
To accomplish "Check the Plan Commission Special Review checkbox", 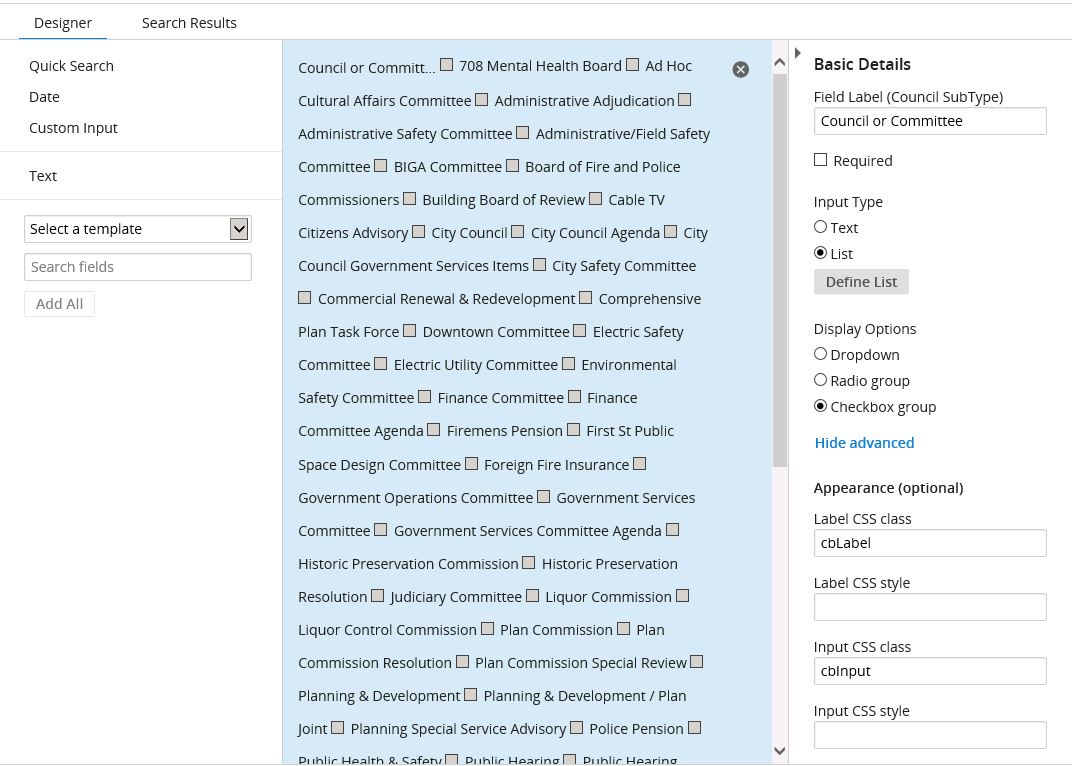I will tap(462, 661).
